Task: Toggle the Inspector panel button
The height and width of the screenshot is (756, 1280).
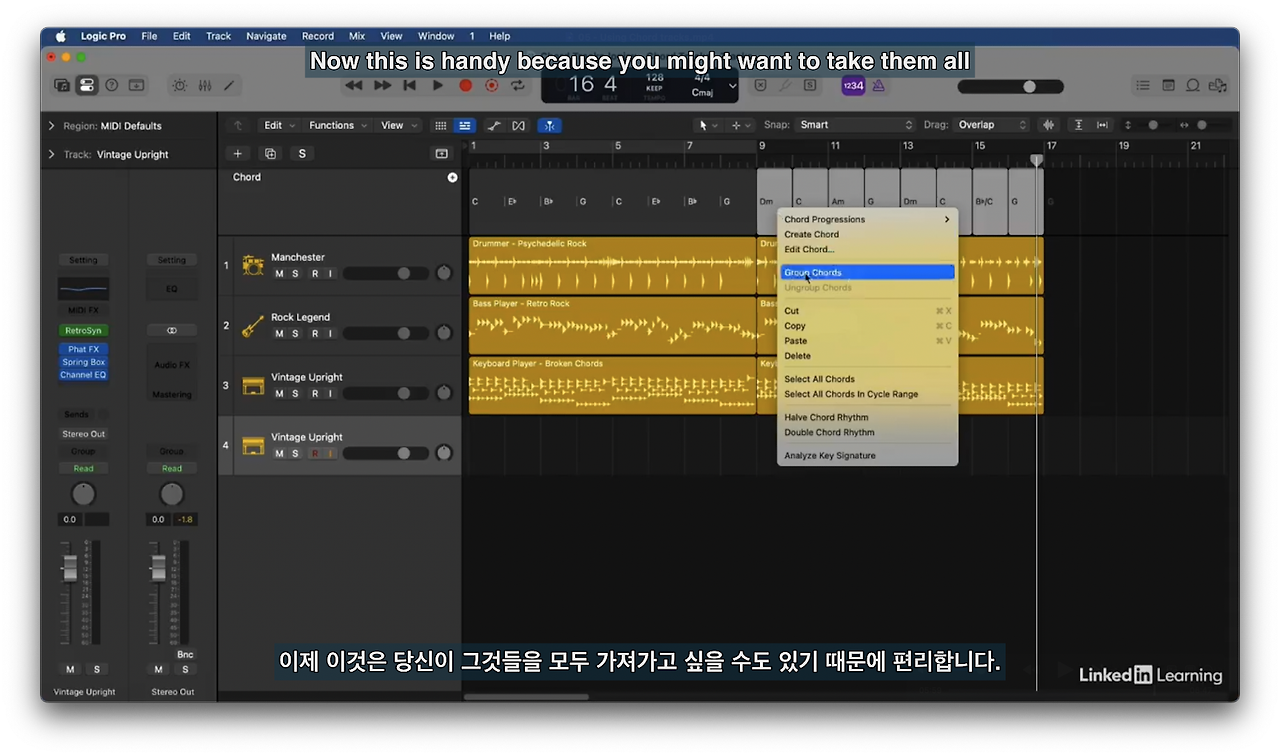Action: click(87, 86)
